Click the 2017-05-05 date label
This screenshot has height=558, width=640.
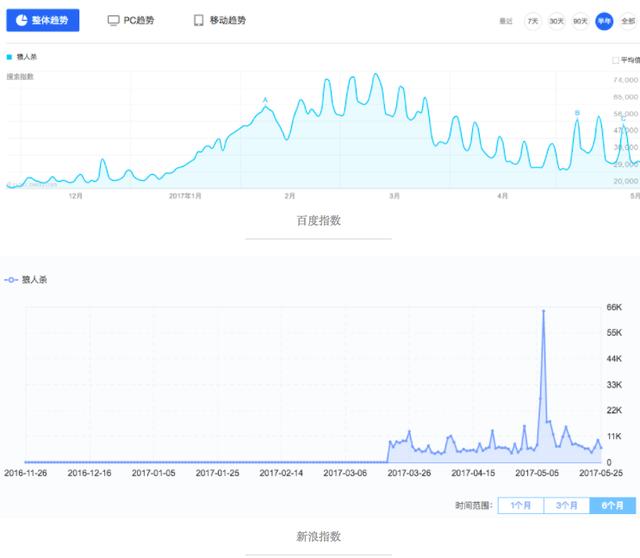(x=537, y=473)
